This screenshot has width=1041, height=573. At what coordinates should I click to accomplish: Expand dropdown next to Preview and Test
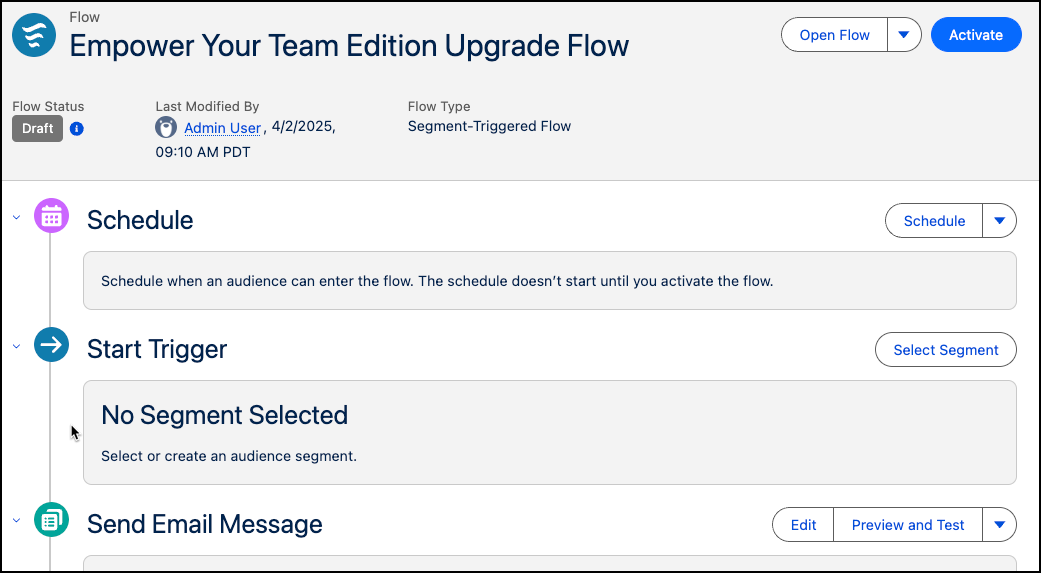tap(999, 524)
